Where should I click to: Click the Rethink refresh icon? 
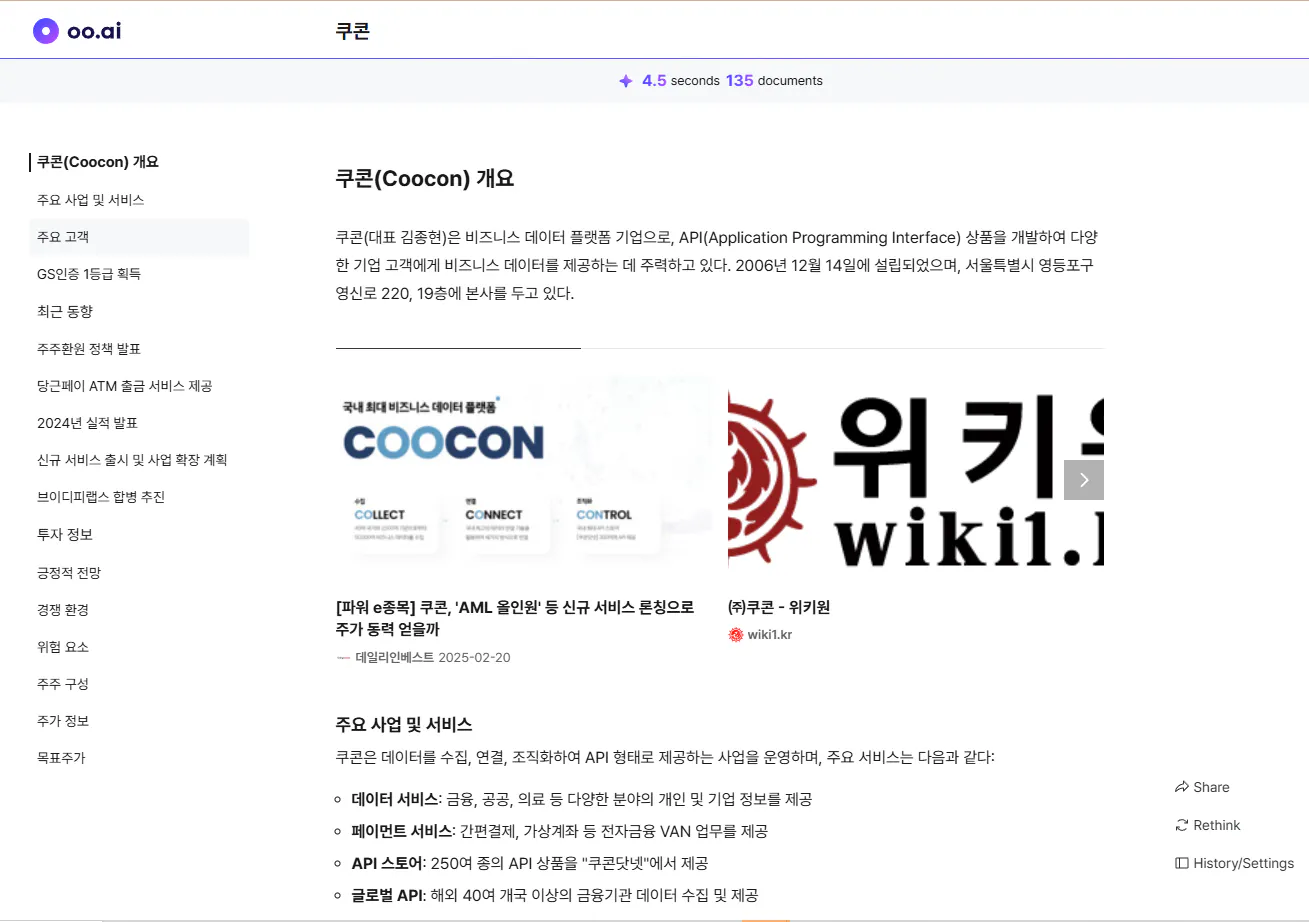(x=1182, y=825)
